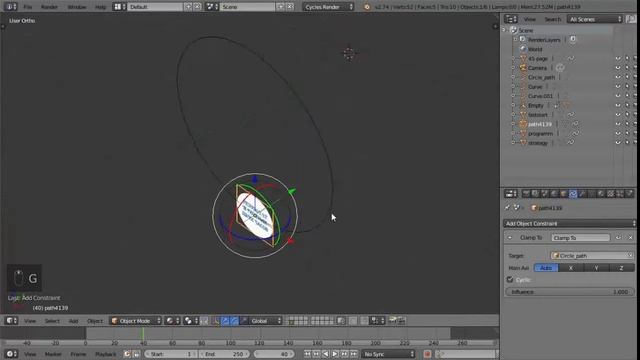Screen dimensions: 640x360
Task: Select path4139 in the outliner
Action: tap(539, 124)
